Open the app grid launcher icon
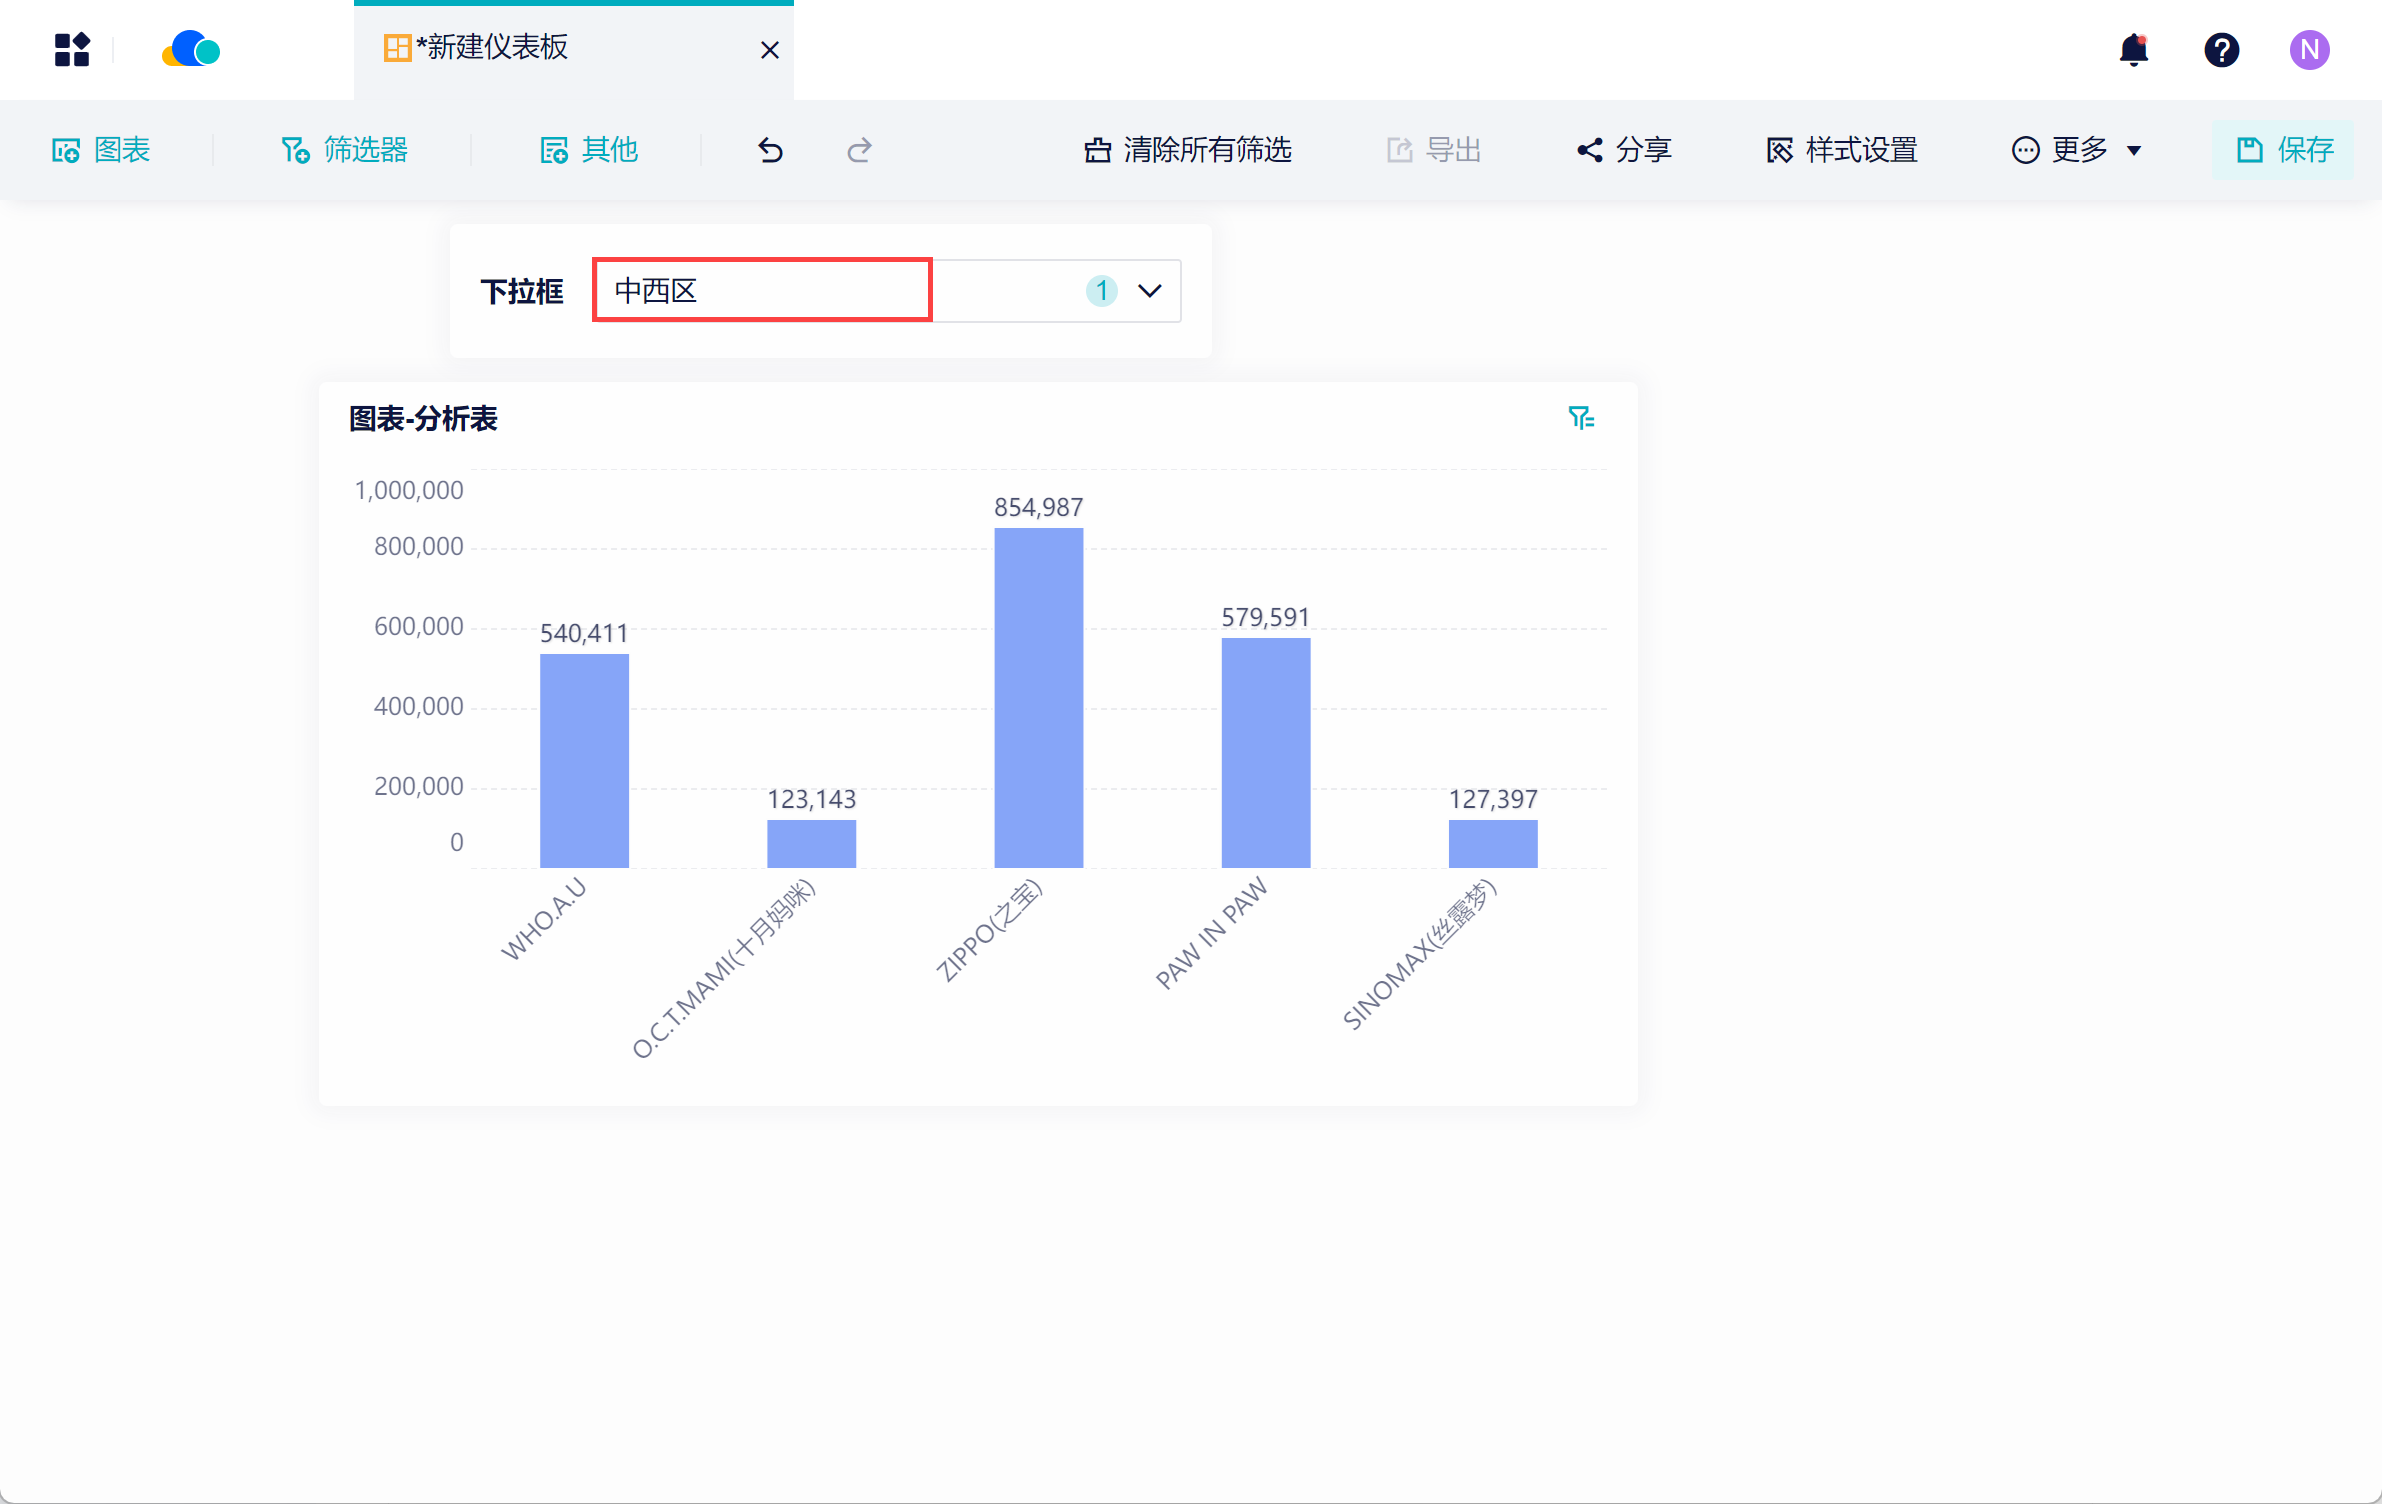The image size is (2382, 1504). pyautogui.click(x=72, y=49)
